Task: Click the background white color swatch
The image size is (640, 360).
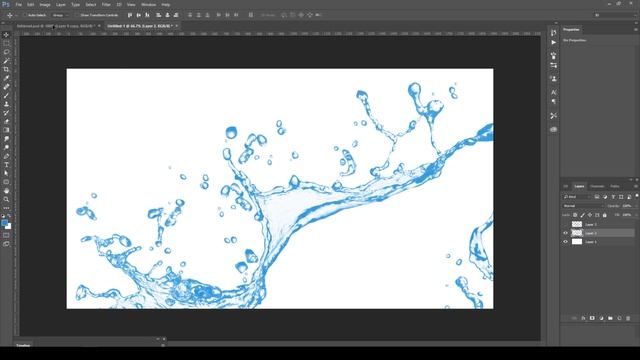Action: [9, 227]
